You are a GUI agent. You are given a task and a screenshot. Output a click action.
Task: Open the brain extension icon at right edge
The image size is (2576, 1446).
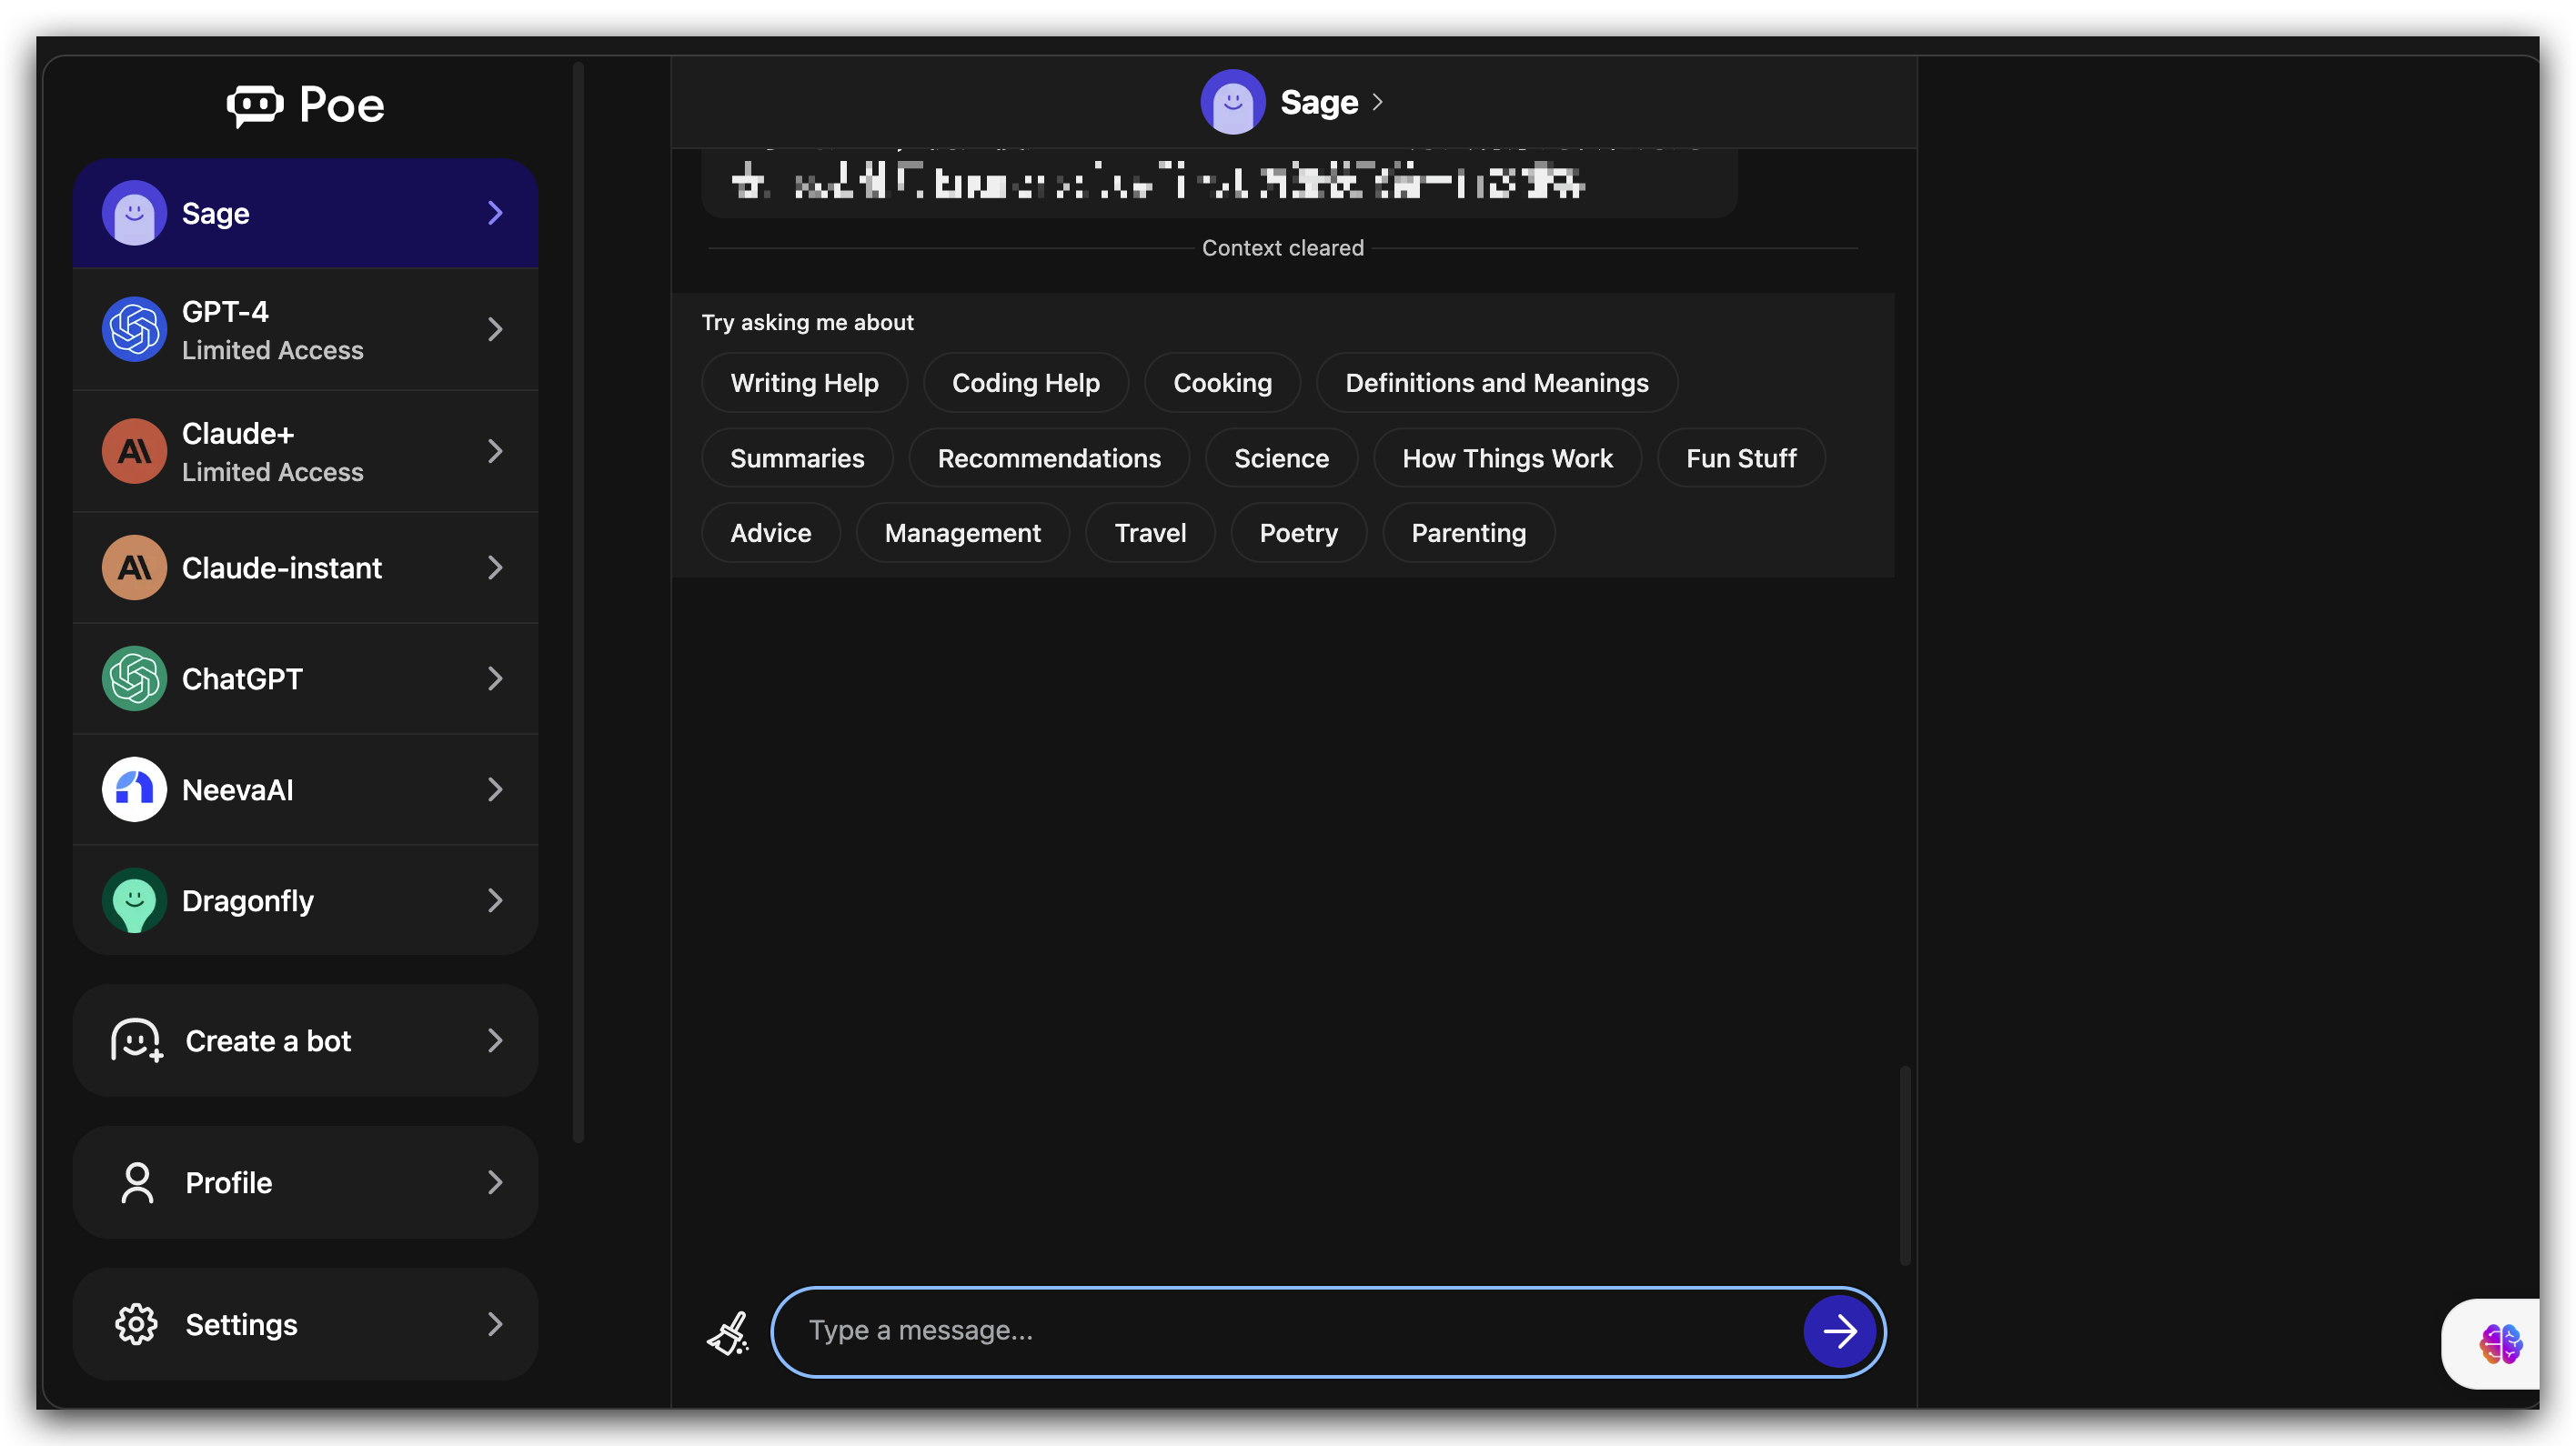pos(2500,1344)
